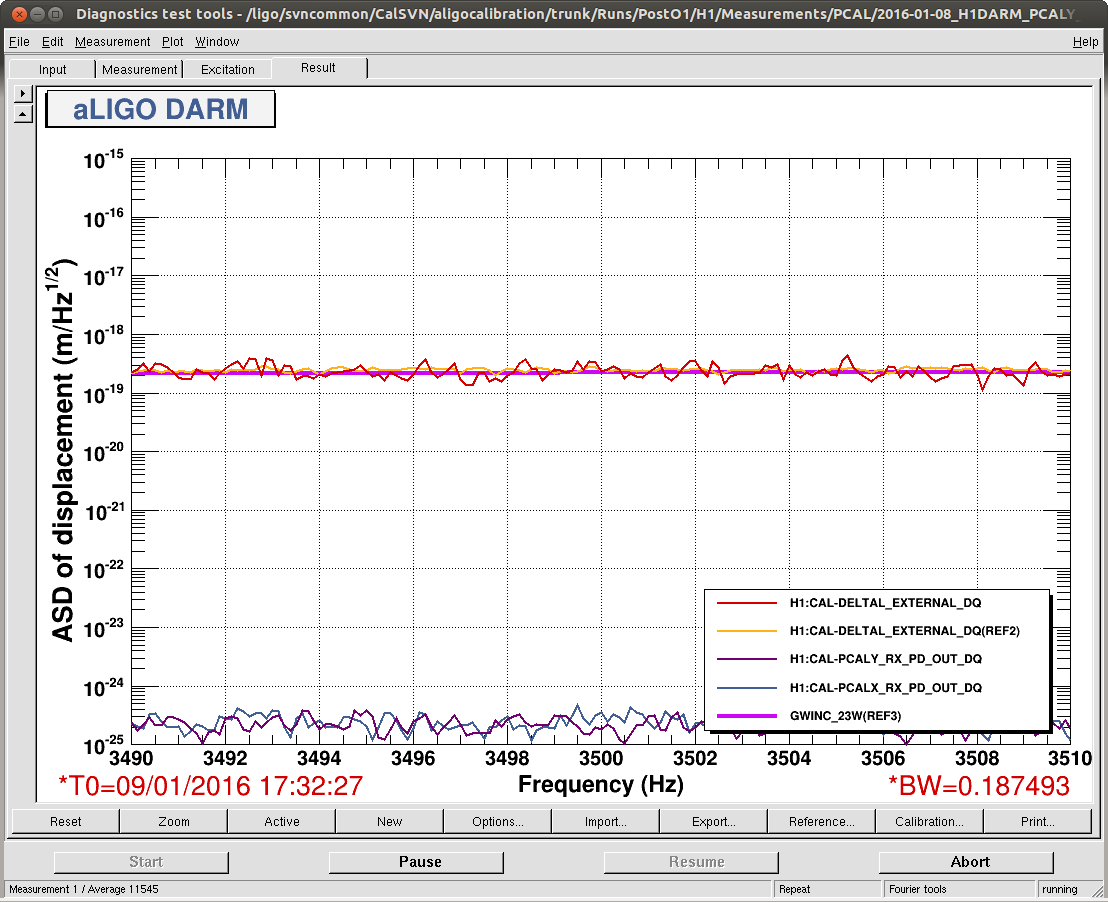Click the Print... button
The image size is (1108, 902).
[x=1037, y=821]
